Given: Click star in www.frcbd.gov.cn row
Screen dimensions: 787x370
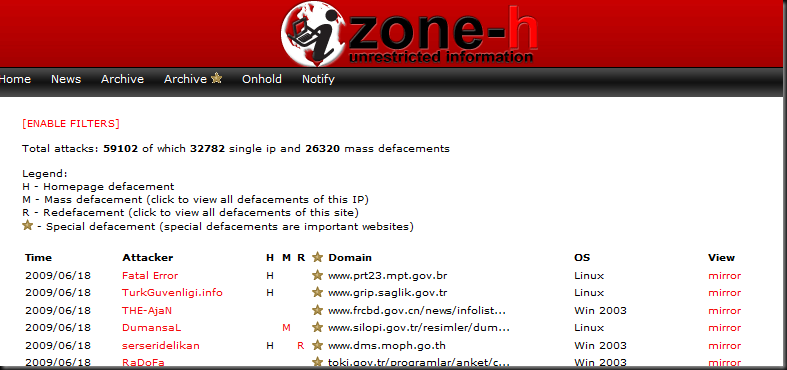Looking at the screenshot, I should tap(317, 310).
